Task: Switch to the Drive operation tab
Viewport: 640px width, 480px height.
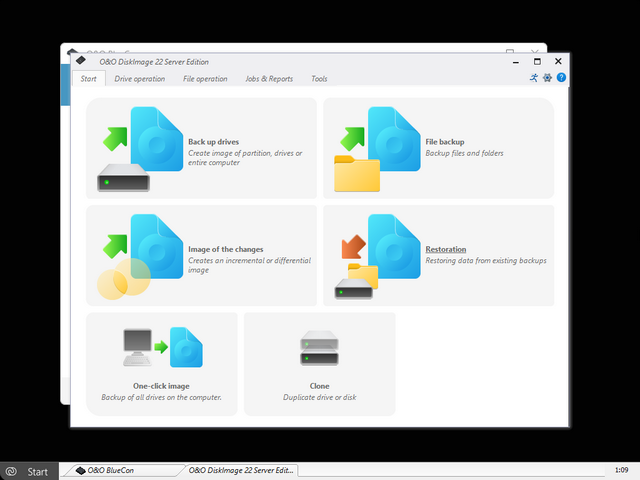Action: tap(140, 79)
